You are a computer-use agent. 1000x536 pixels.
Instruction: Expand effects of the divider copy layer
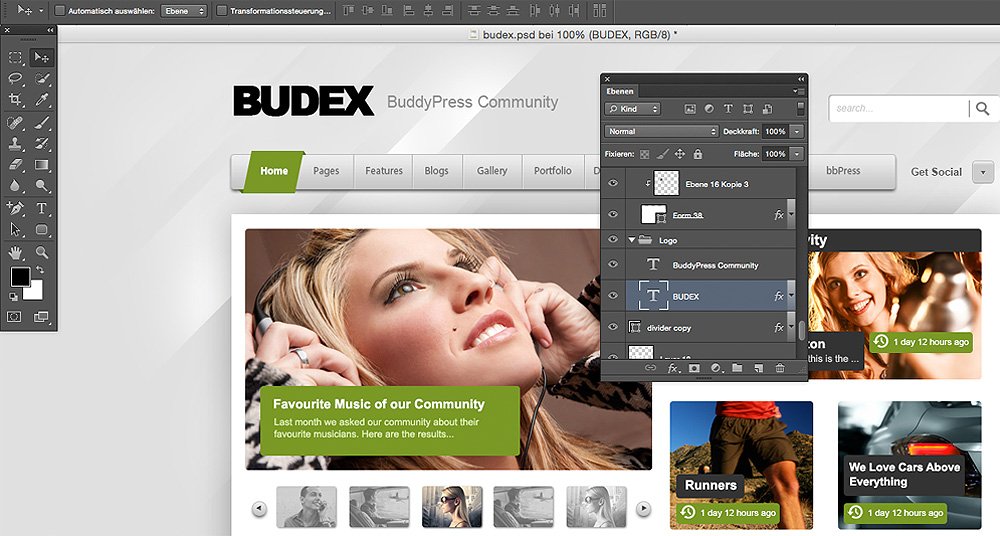click(x=791, y=327)
